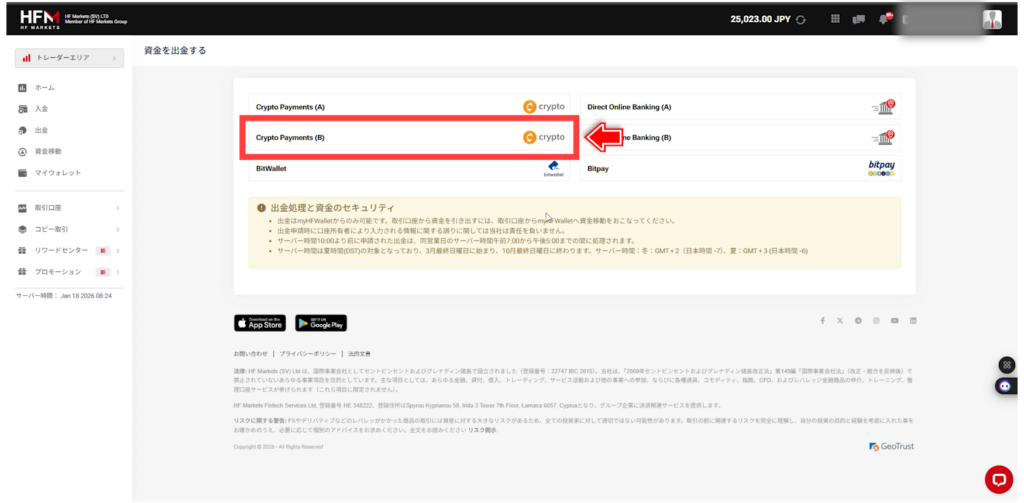This screenshot has height=503, width=1024.
Task: Open the red live chat bubble
Action: [998, 479]
